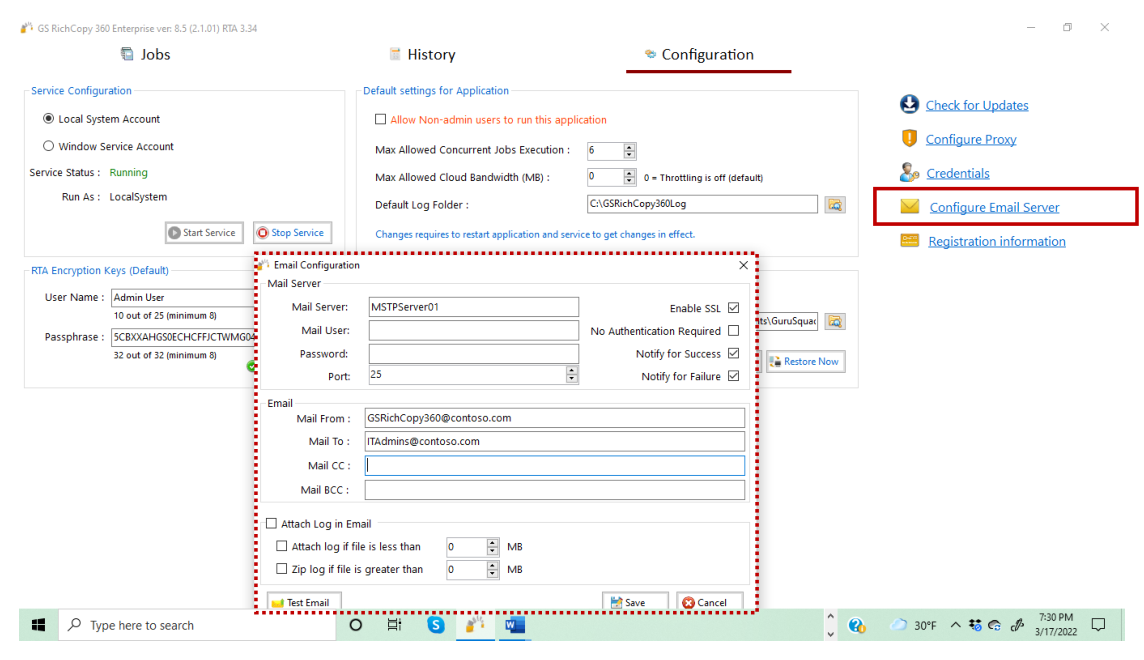This screenshot has height=660, width=1144.
Task: Click the Credentials user icon
Action: [x=909, y=173]
